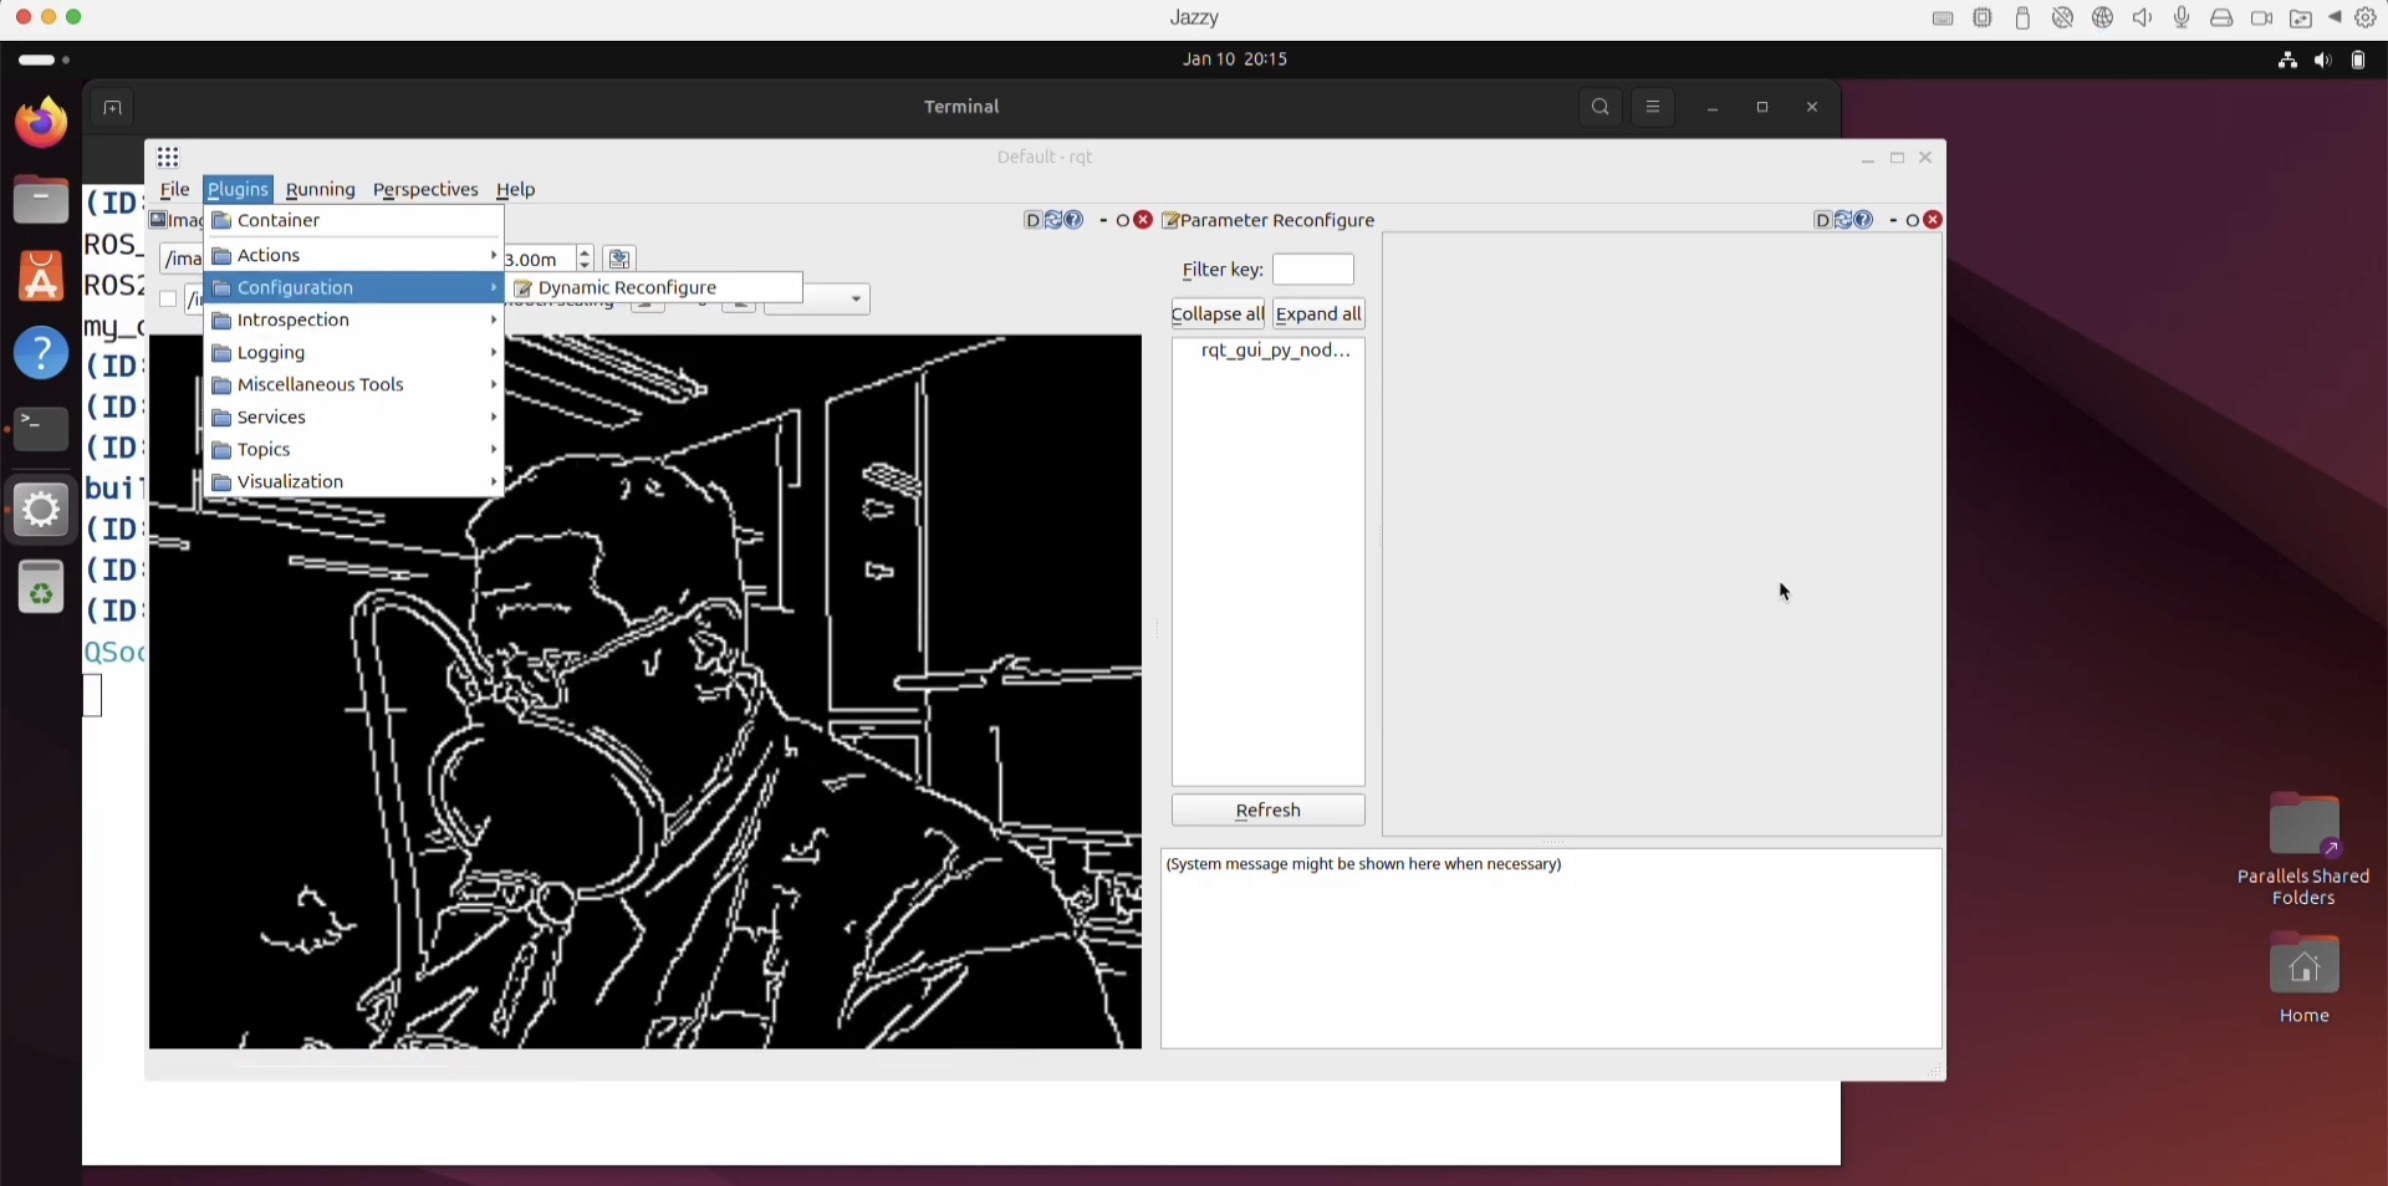Toggle the checkbox below the image topic field
The image size is (2388, 1186).
click(168, 299)
